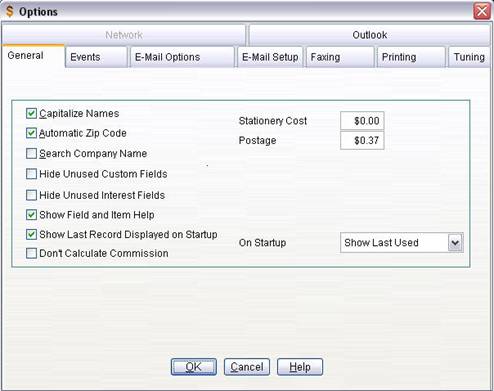Image resolution: width=494 pixels, height=391 pixels.
Task: Open the E-Mail Options tab
Action: tap(182, 57)
